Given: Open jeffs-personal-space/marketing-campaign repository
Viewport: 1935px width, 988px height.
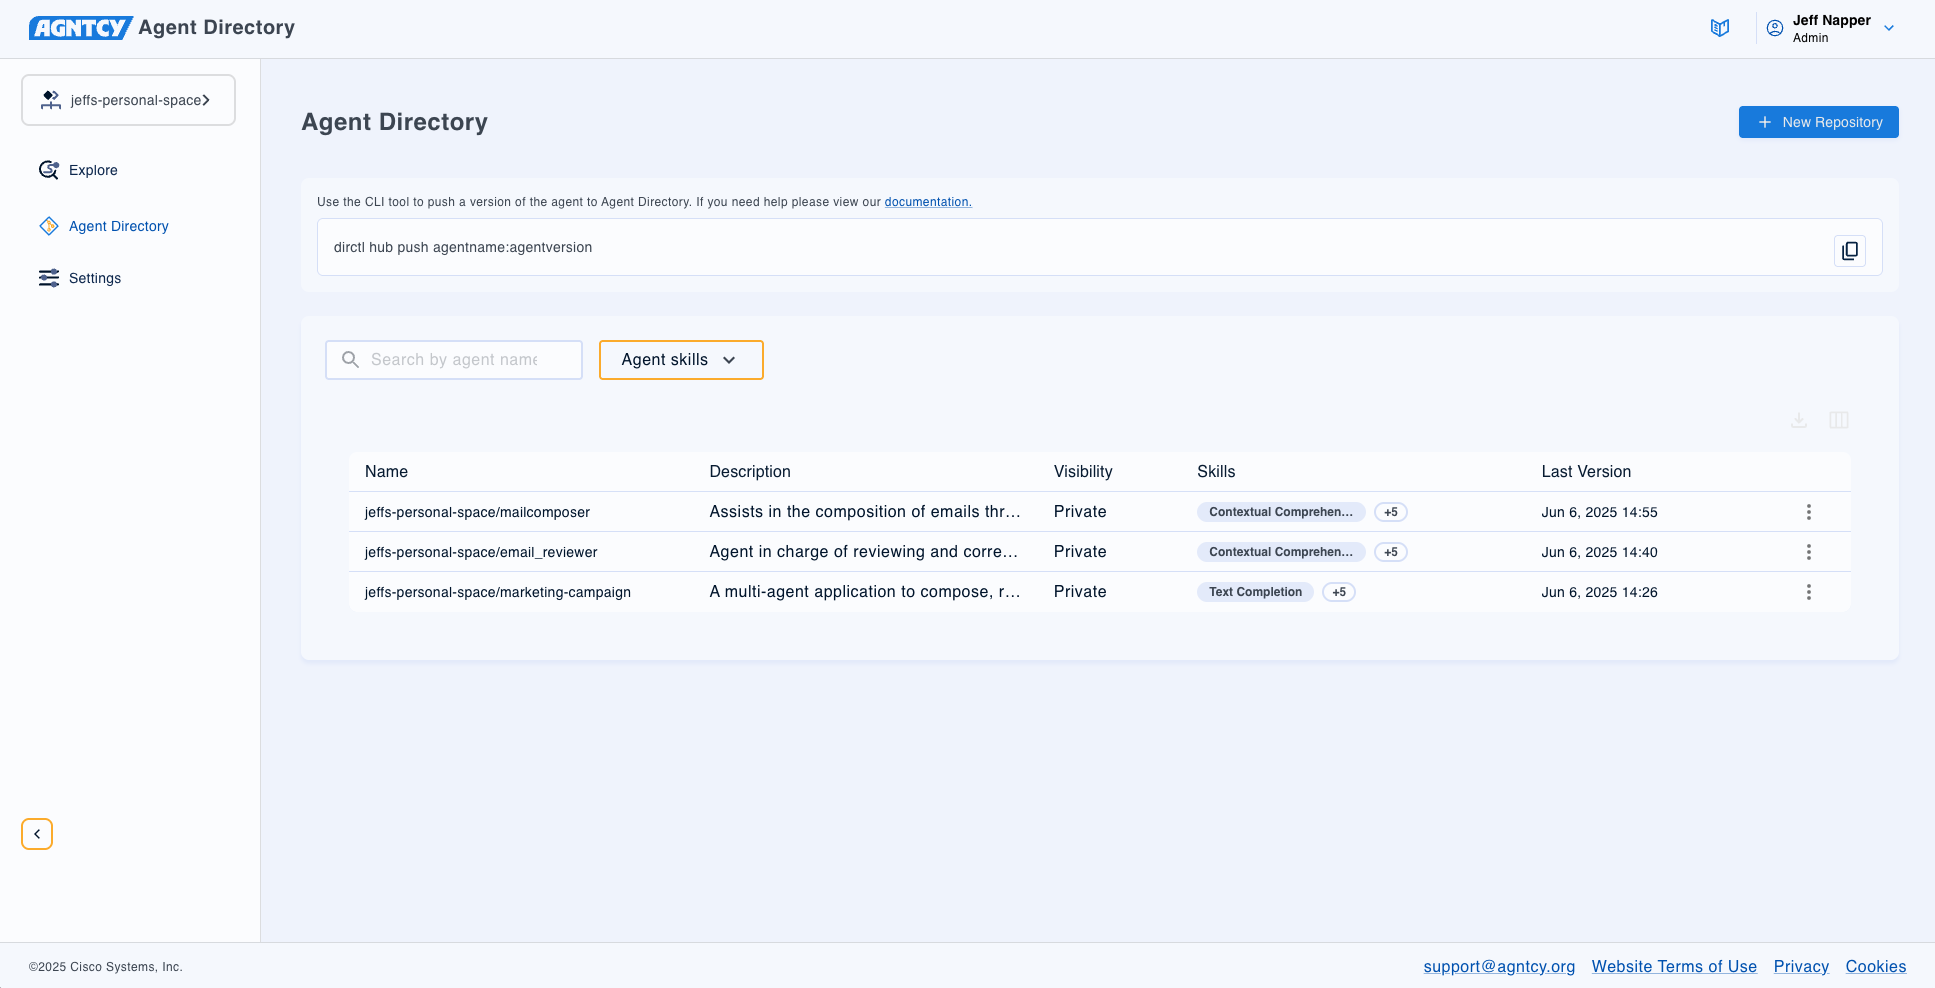Looking at the screenshot, I should click(x=498, y=592).
